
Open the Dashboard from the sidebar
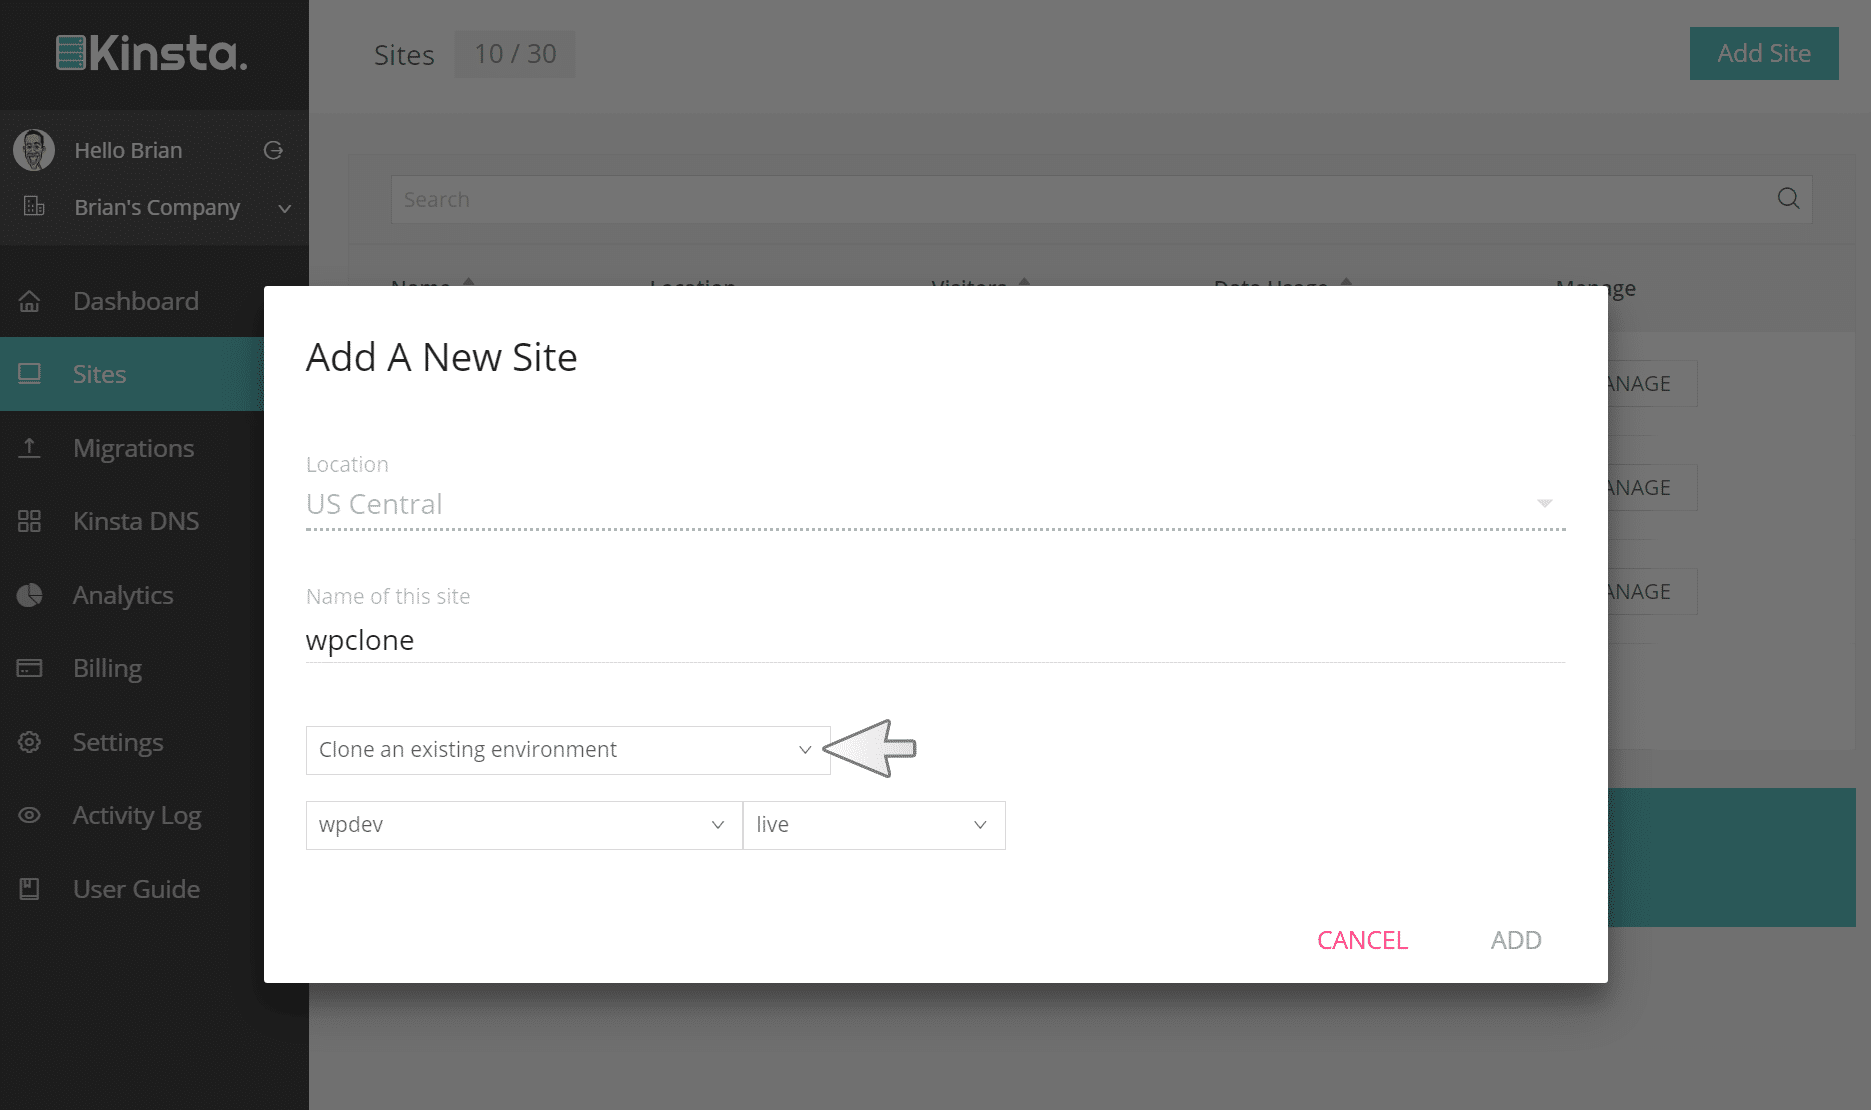(x=135, y=301)
